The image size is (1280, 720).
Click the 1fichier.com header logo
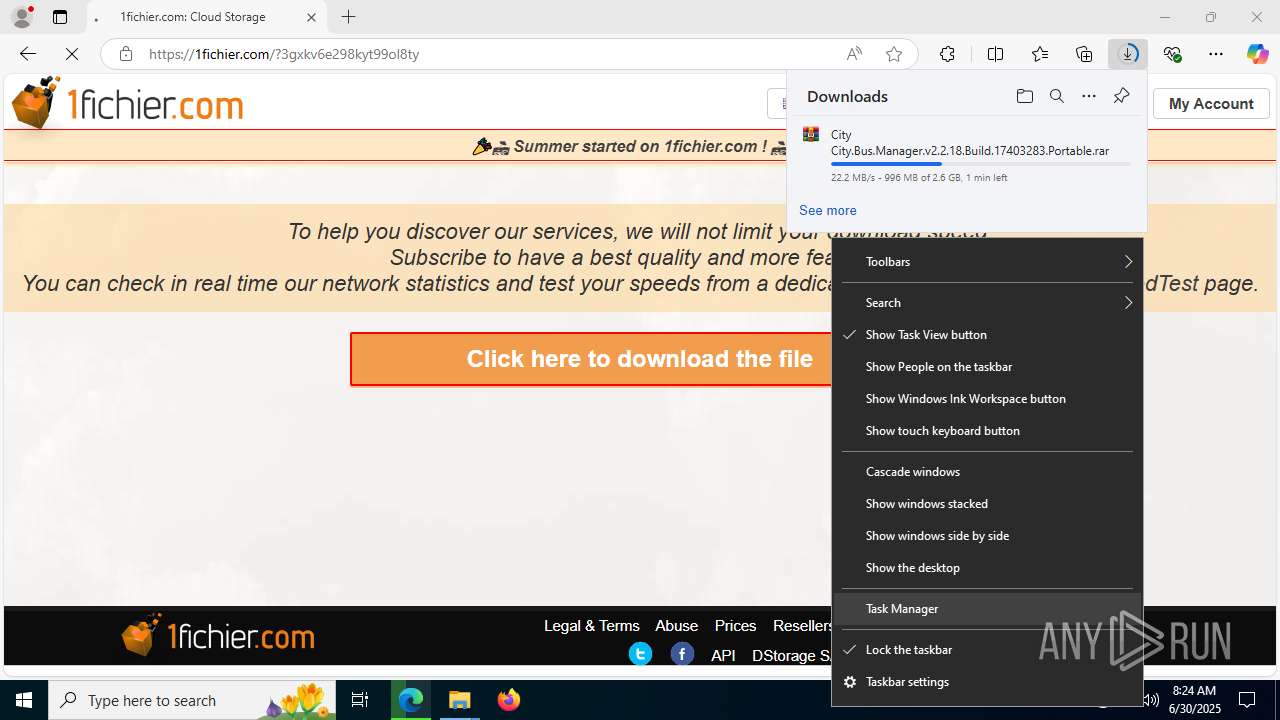(x=128, y=104)
